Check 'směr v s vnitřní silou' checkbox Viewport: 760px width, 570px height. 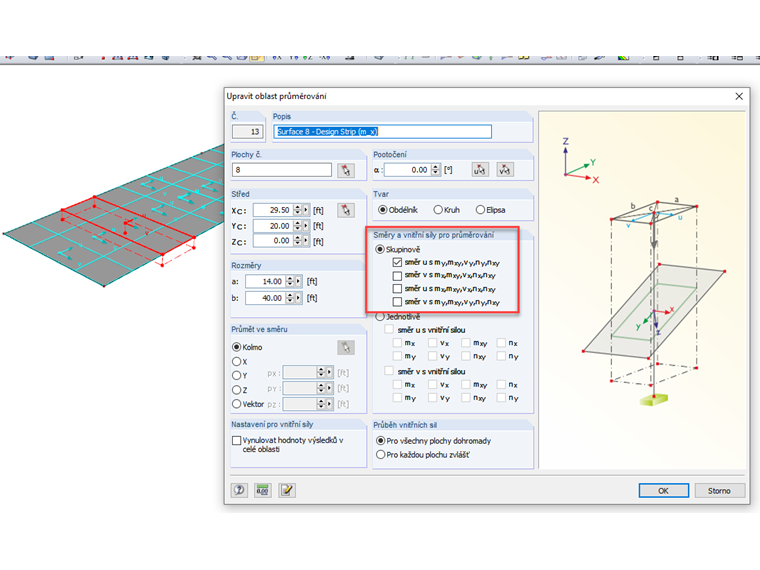[389, 371]
